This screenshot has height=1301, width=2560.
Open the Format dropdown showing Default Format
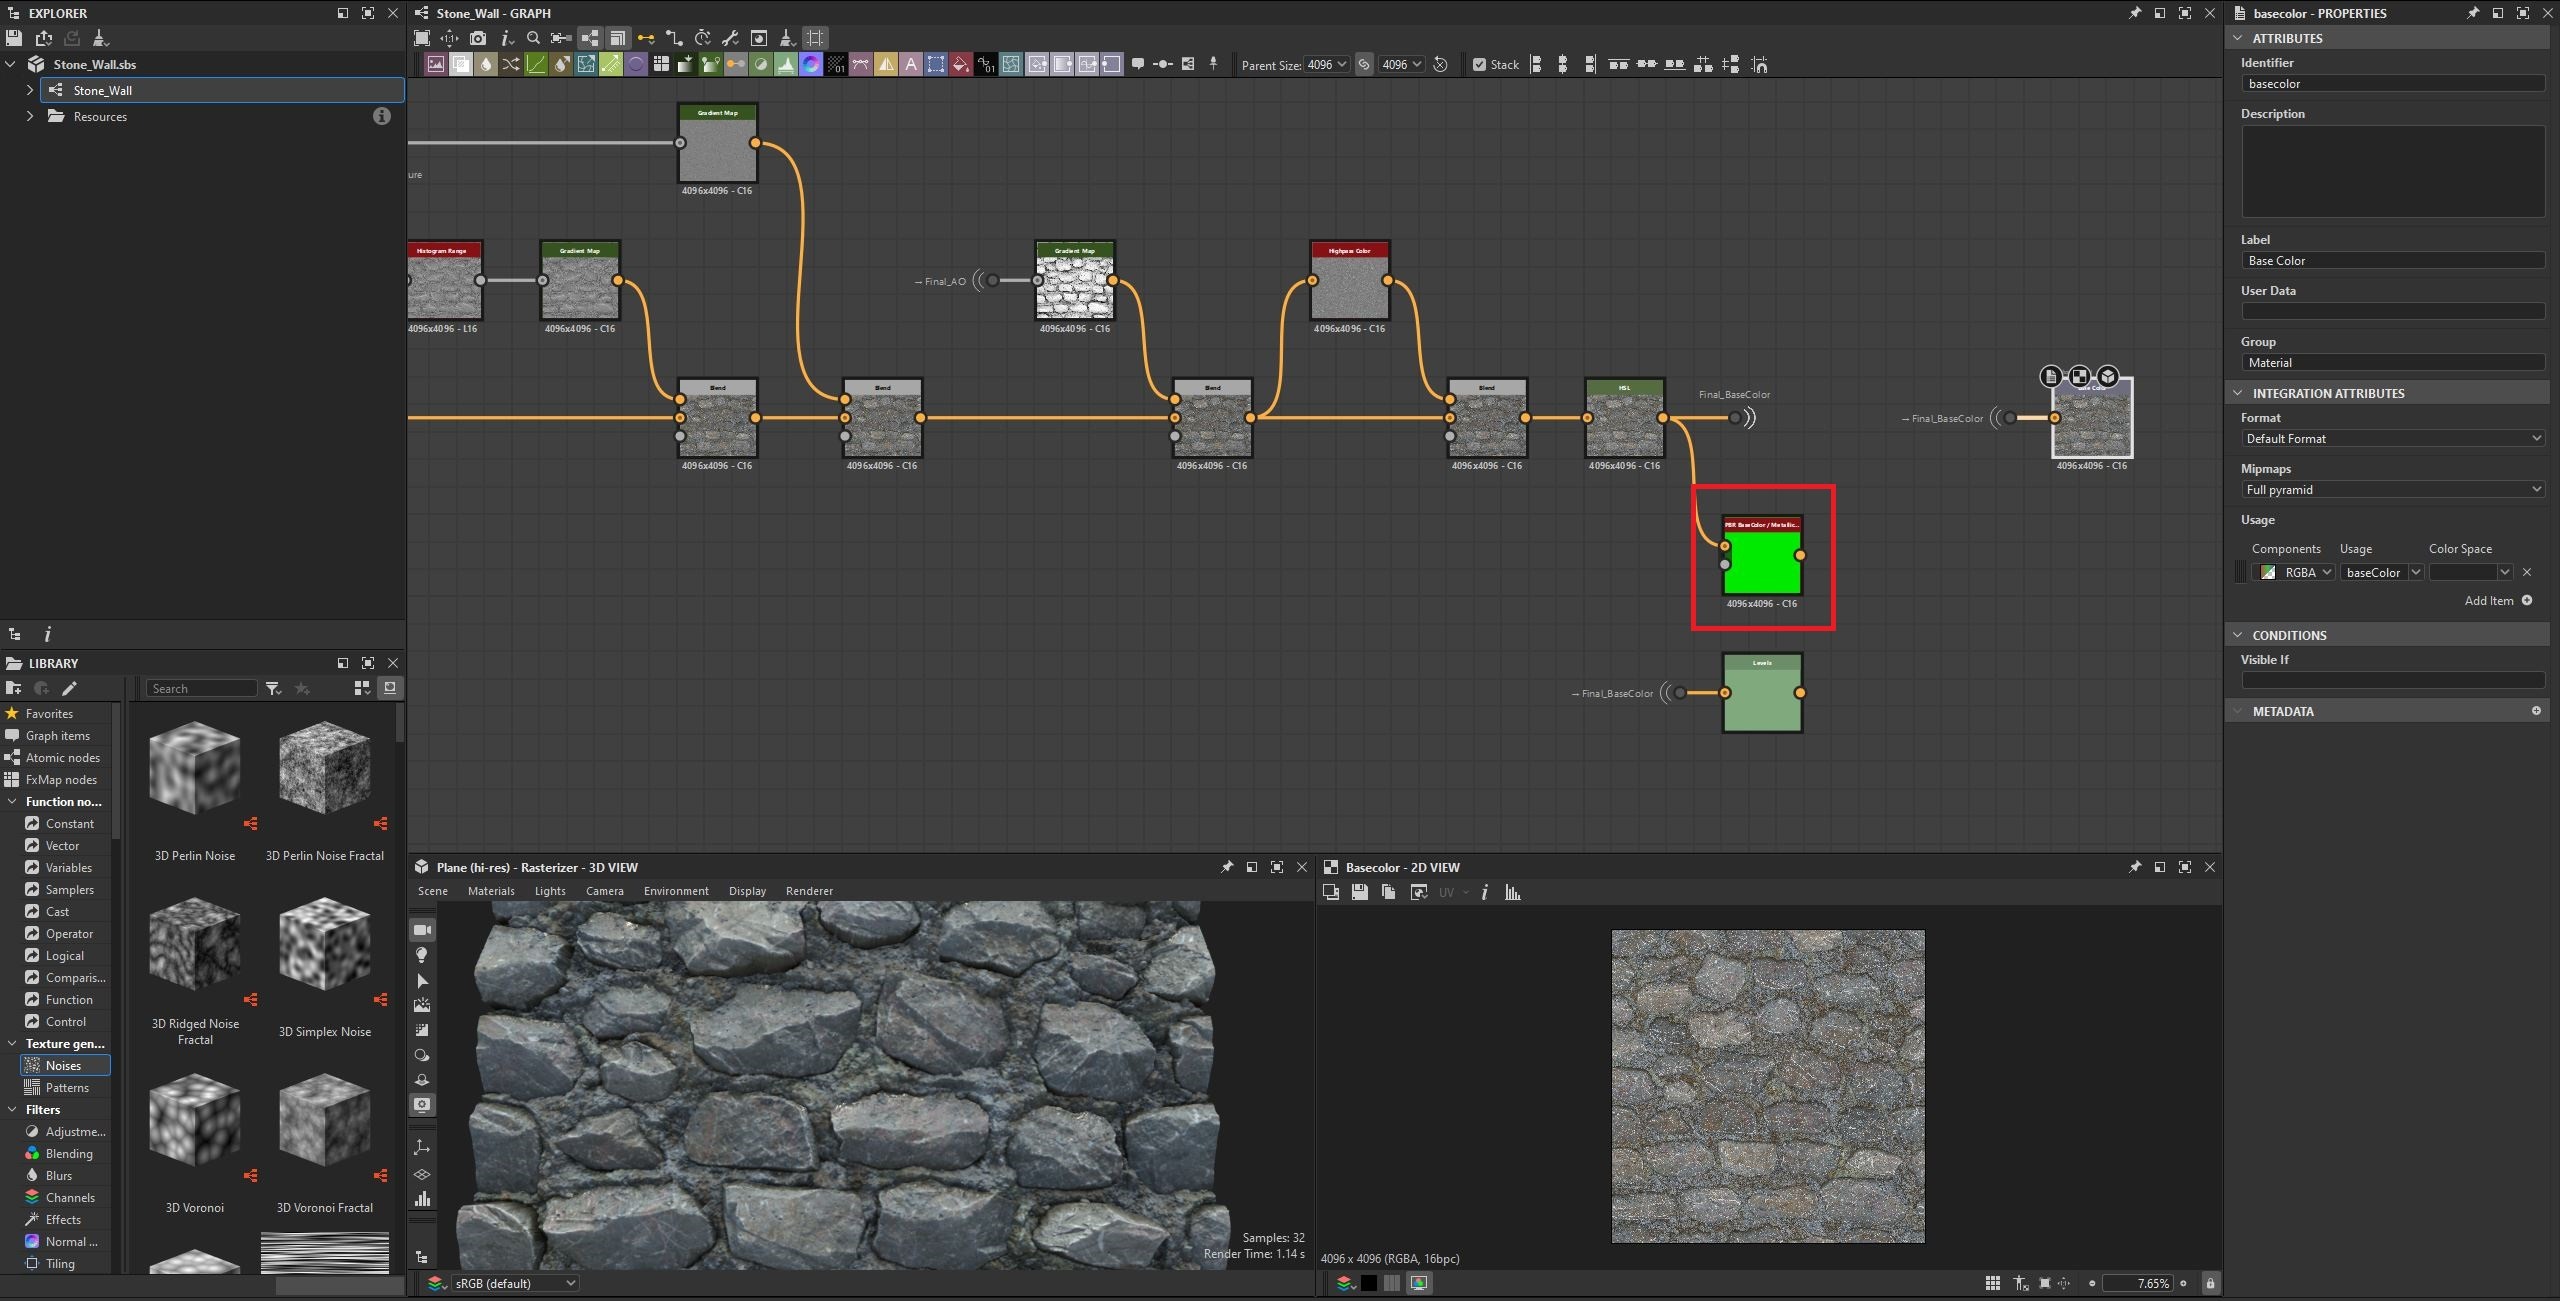click(x=2393, y=438)
